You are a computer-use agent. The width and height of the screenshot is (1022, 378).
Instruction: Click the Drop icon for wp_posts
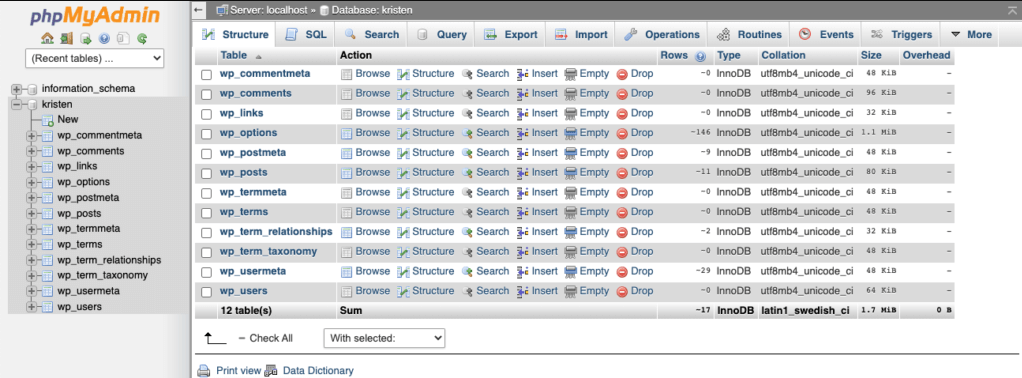[x=622, y=173]
